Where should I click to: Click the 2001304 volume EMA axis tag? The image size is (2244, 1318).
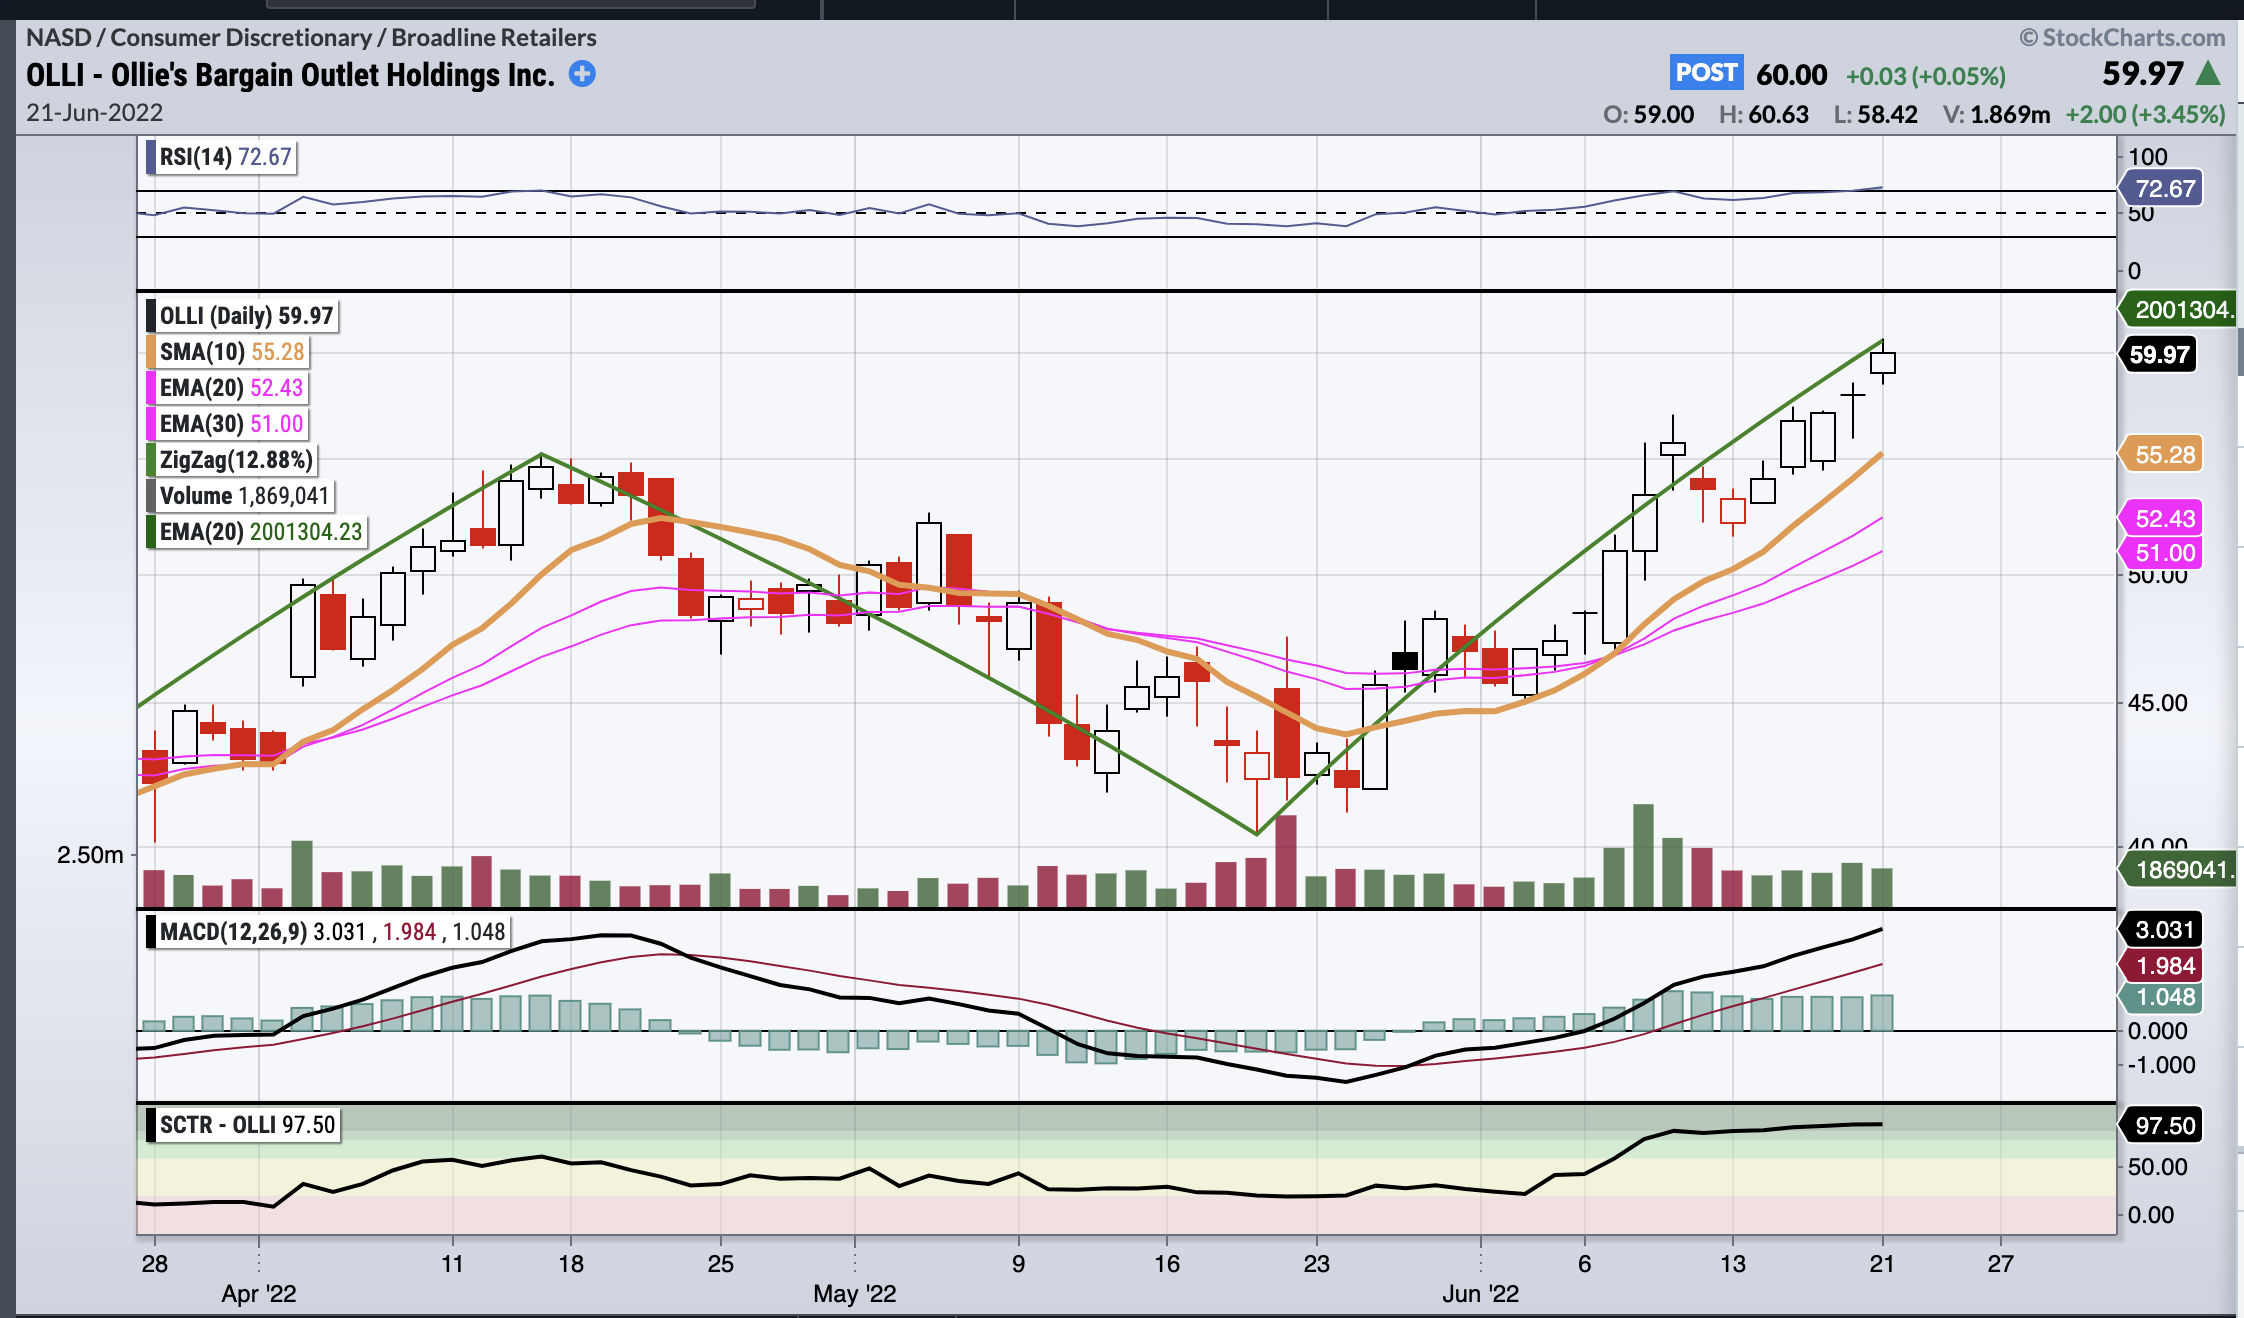(2178, 310)
